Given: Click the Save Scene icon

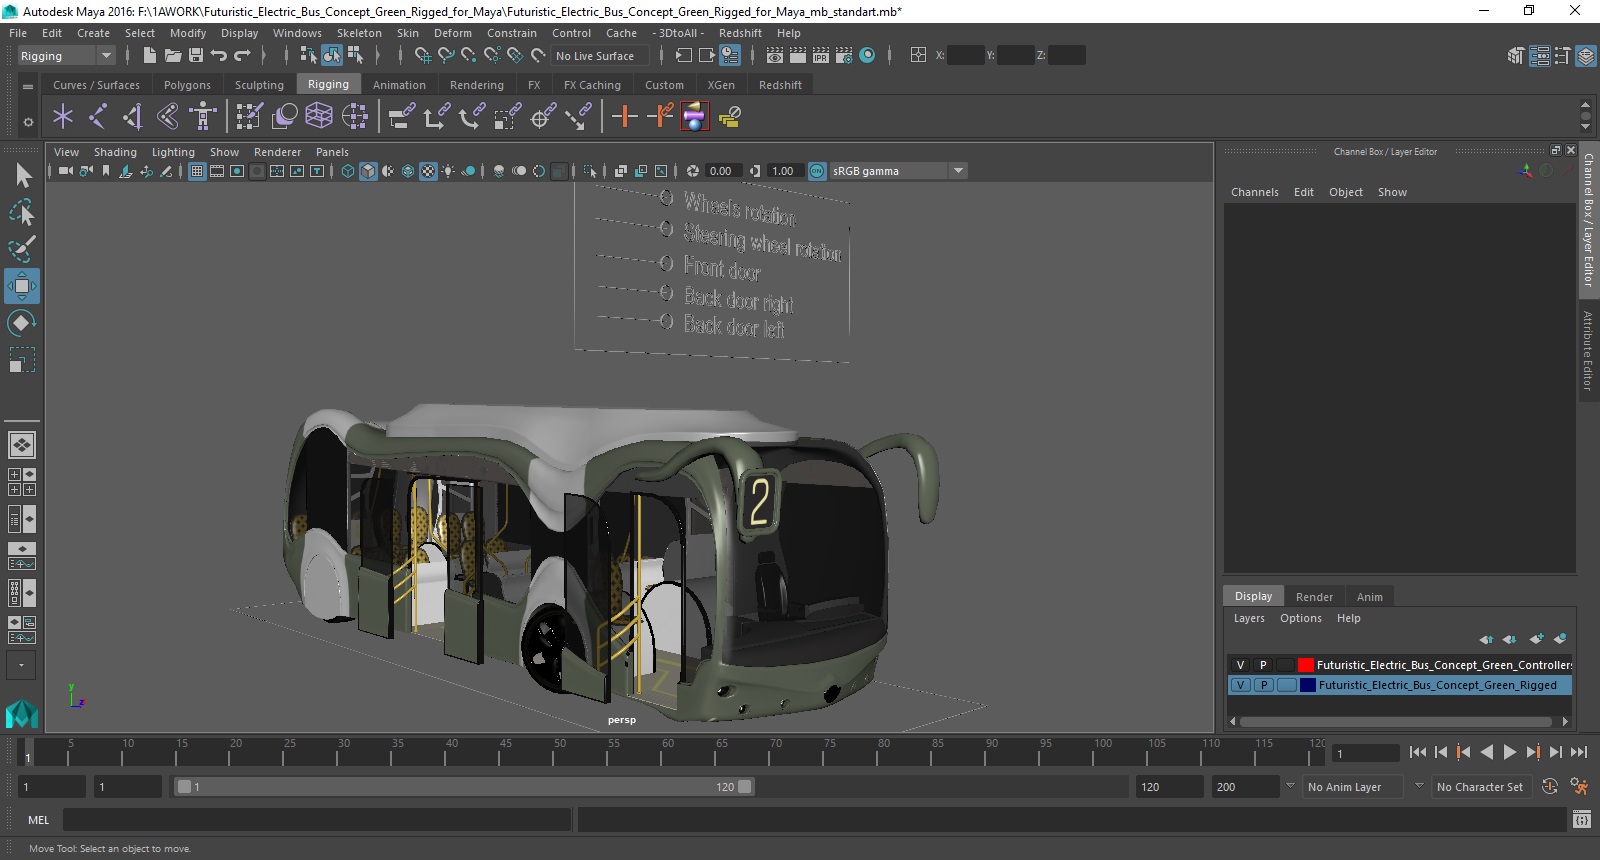Looking at the screenshot, I should click(196, 56).
